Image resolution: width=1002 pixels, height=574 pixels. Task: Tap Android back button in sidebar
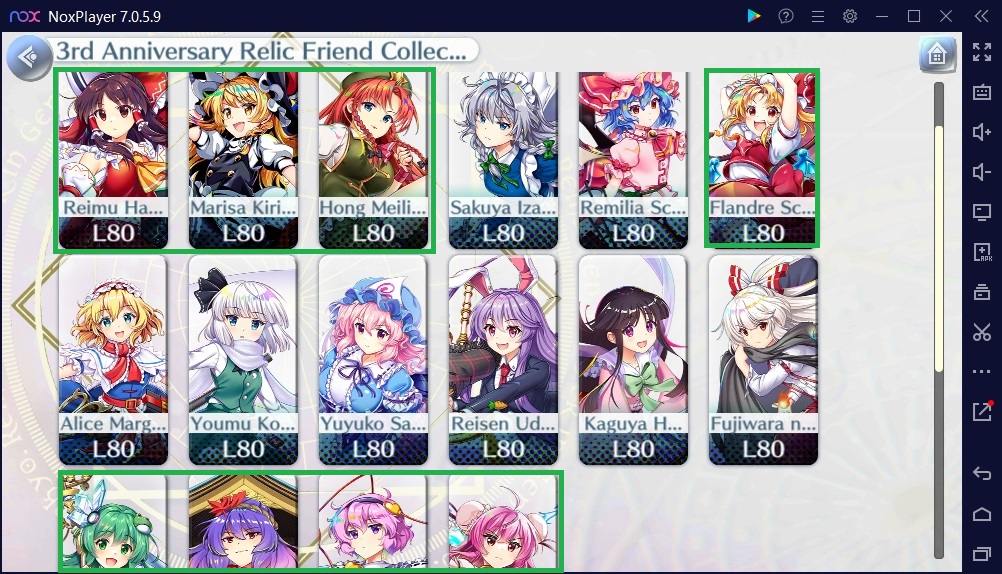[x=982, y=474]
